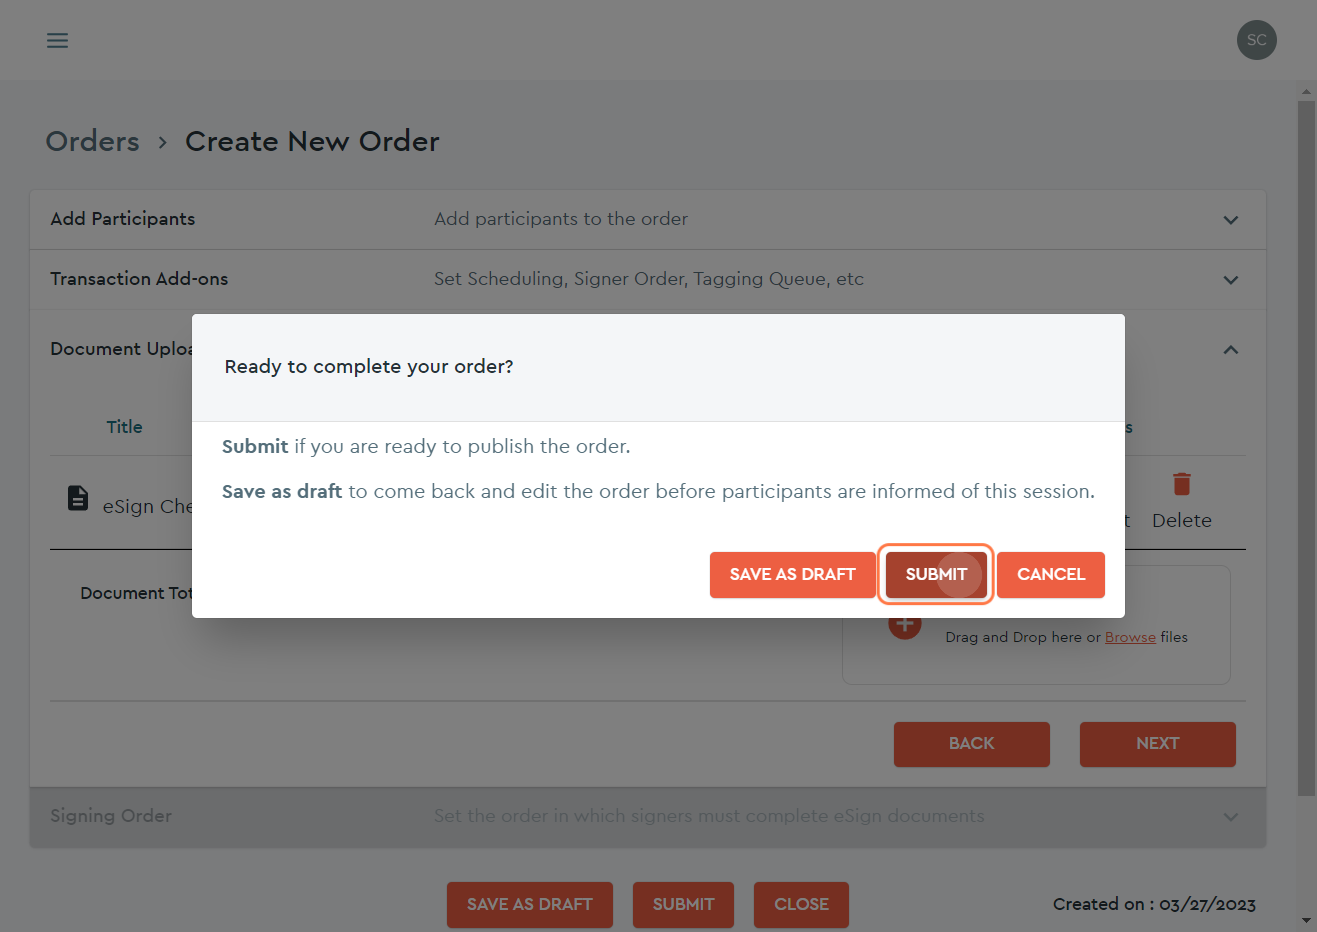Image resolution: width=1317 pixels, height=932 pixels.
Task: Click the scrollbar down arrow
Action: [x=1306, y=921]
